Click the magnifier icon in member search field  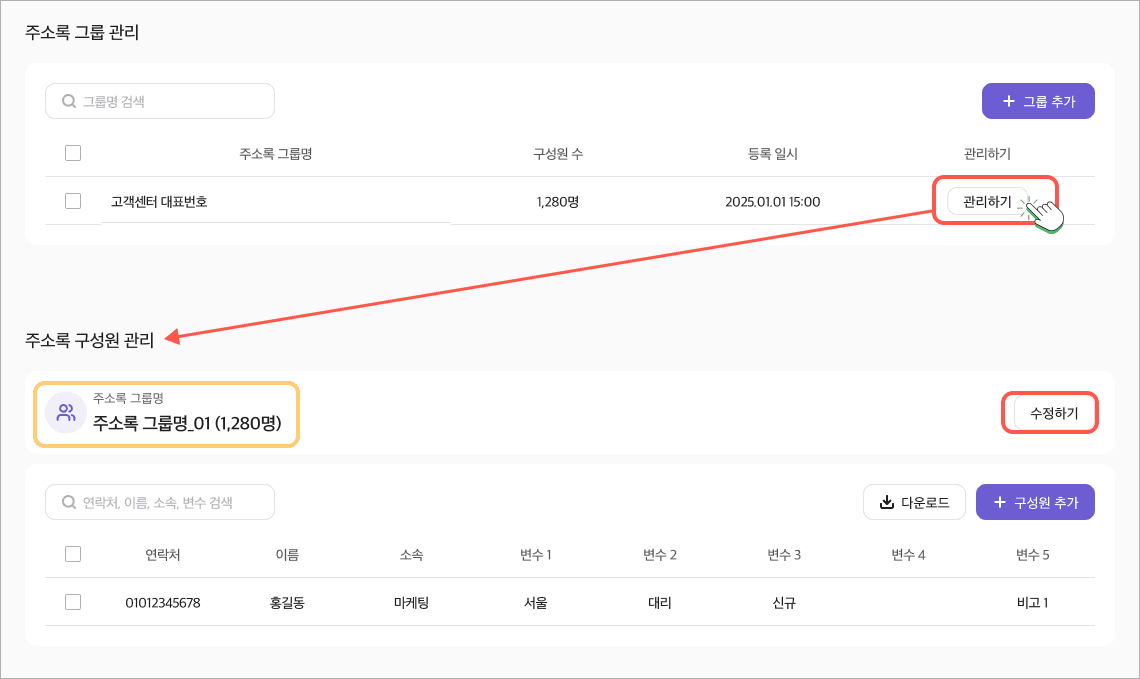[x=69, y=502]
